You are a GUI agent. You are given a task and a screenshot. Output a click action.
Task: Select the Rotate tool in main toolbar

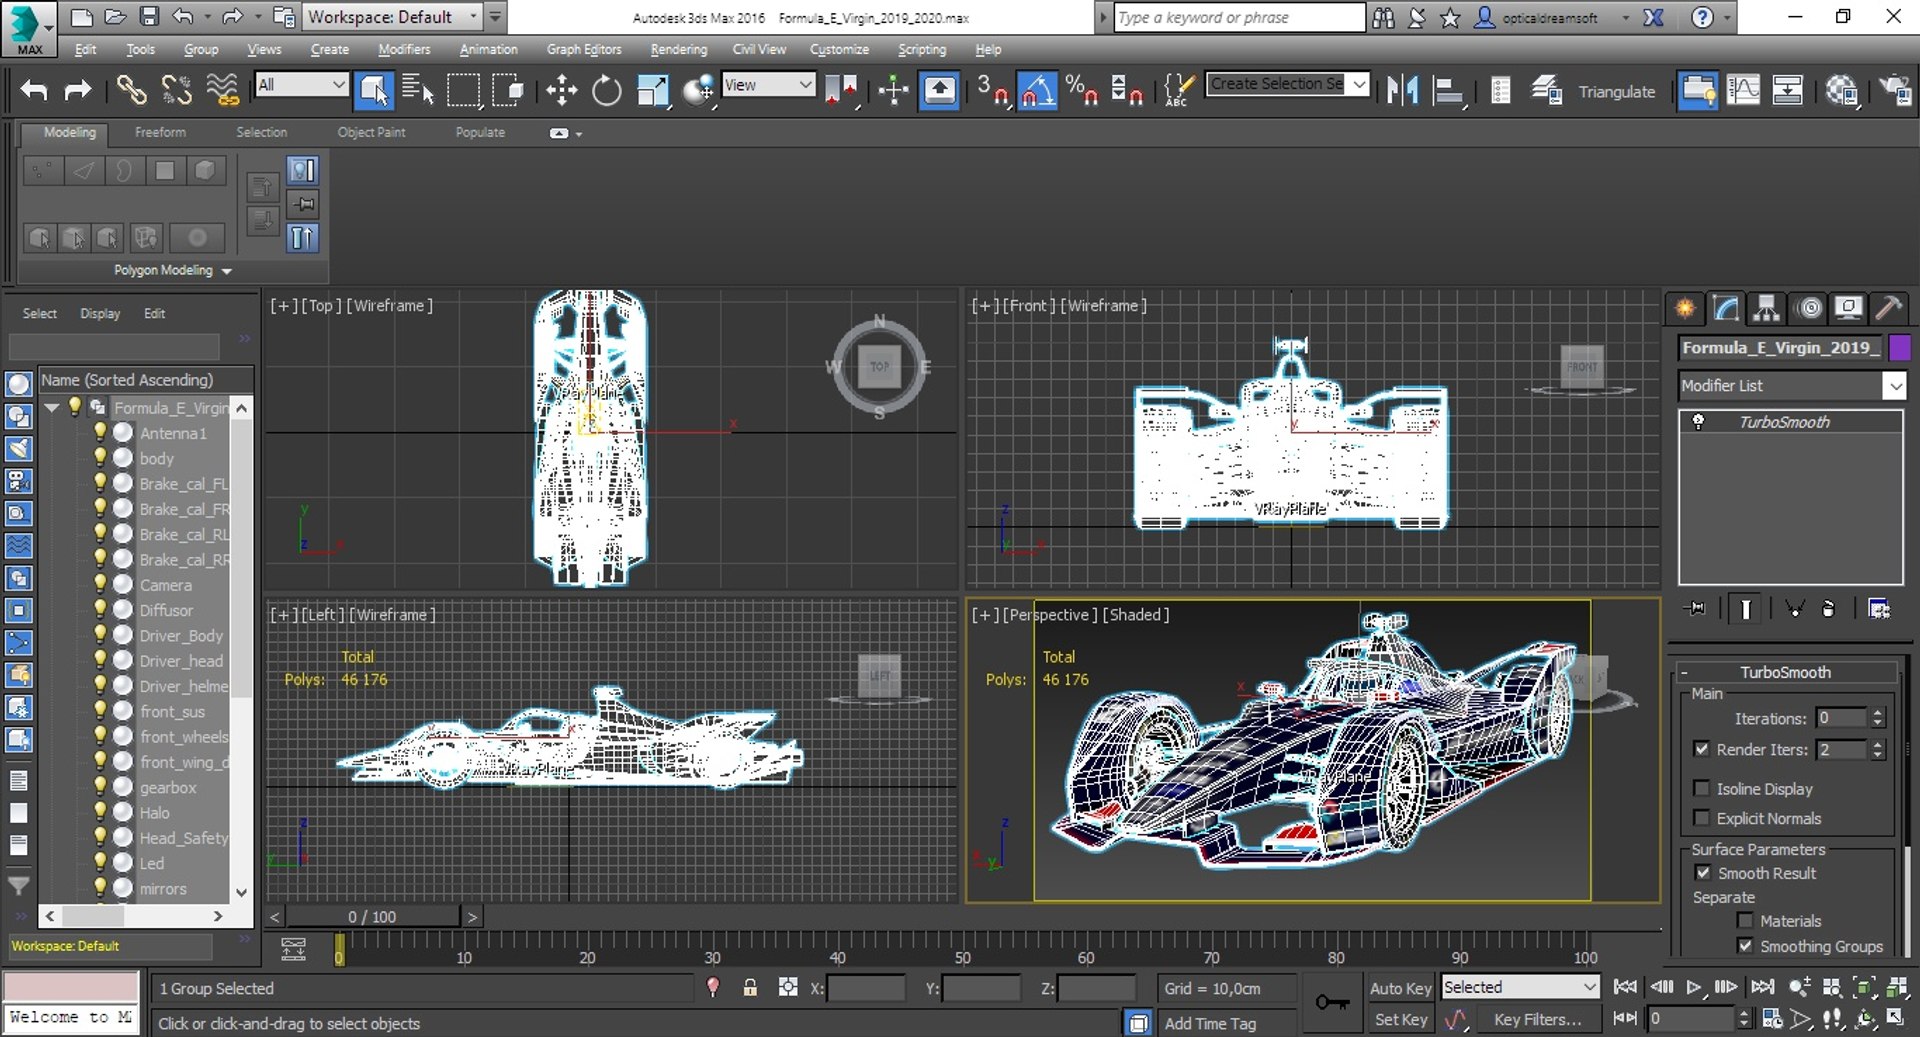(606, 91)
